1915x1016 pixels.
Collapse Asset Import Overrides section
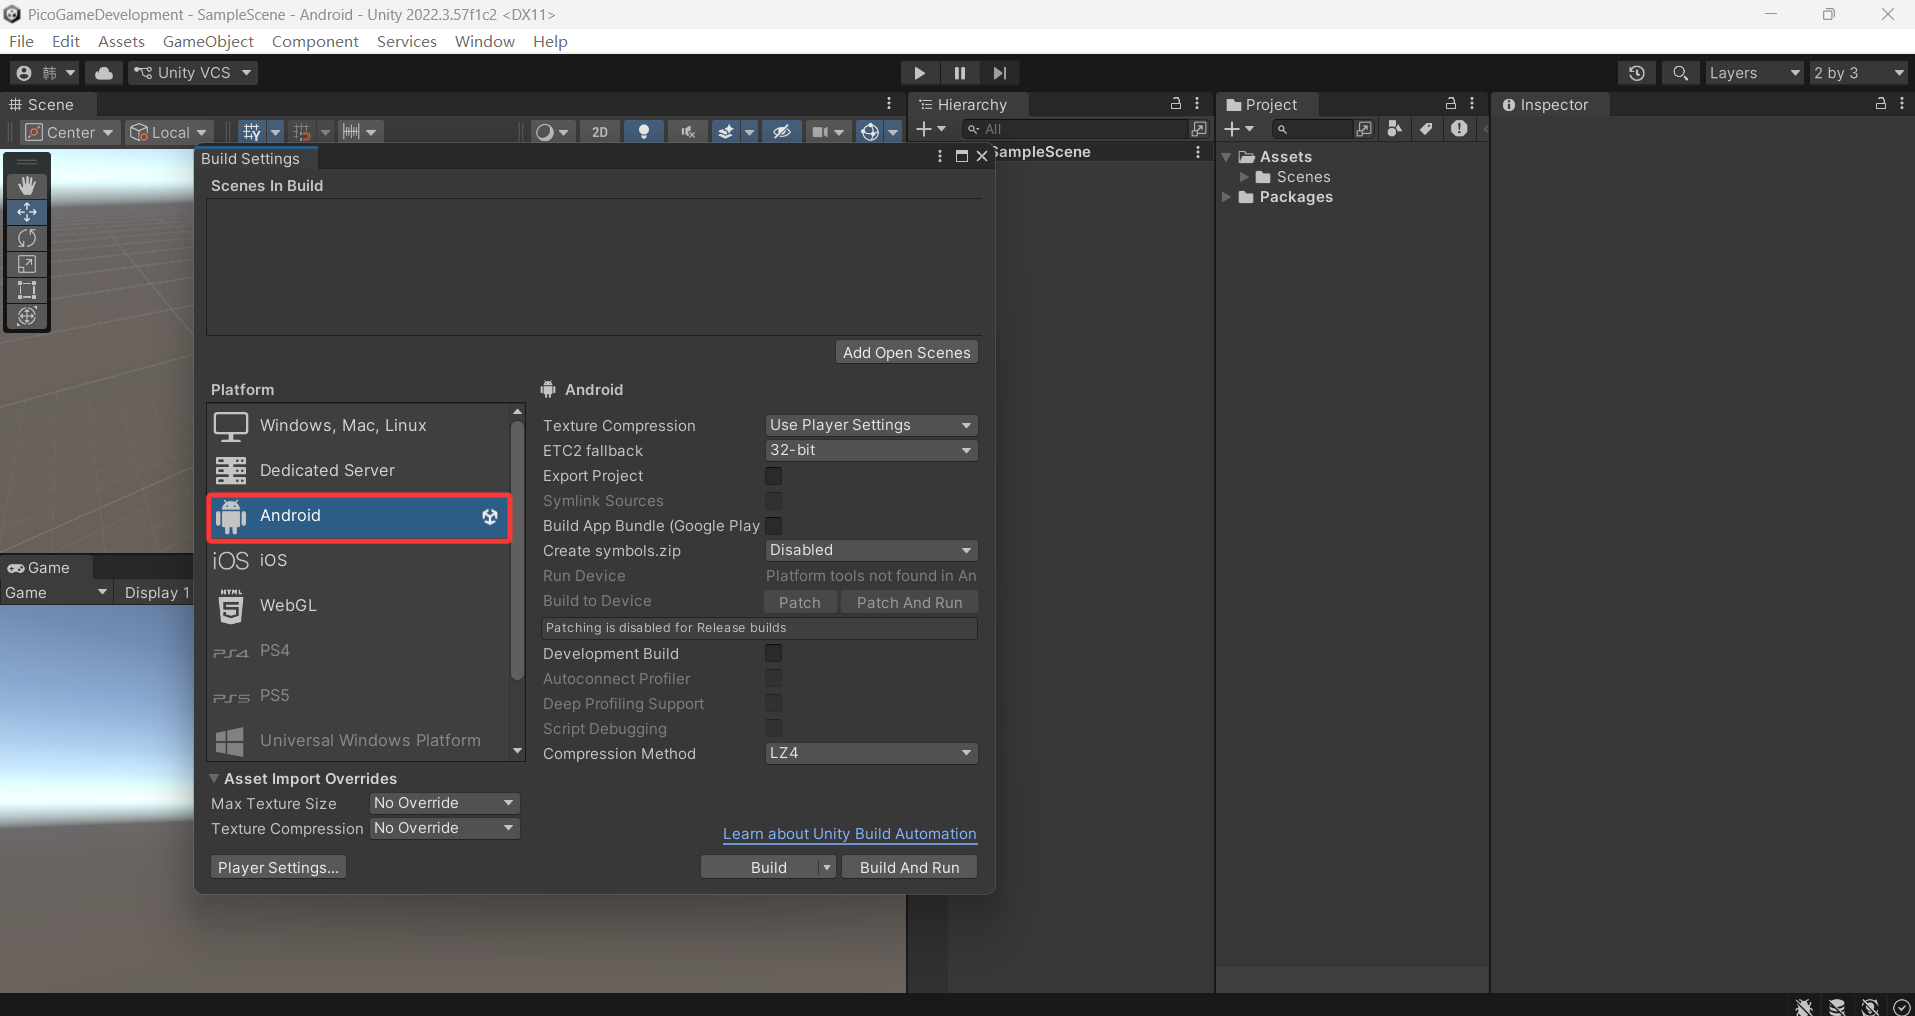[214, 779]
